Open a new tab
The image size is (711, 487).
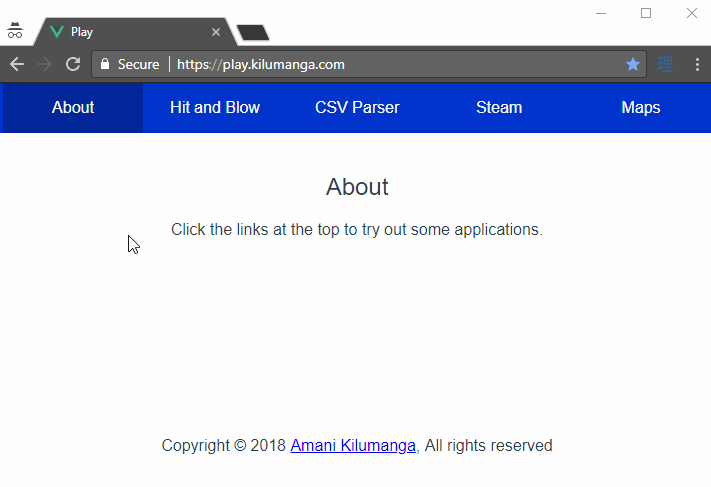(253, 33)
